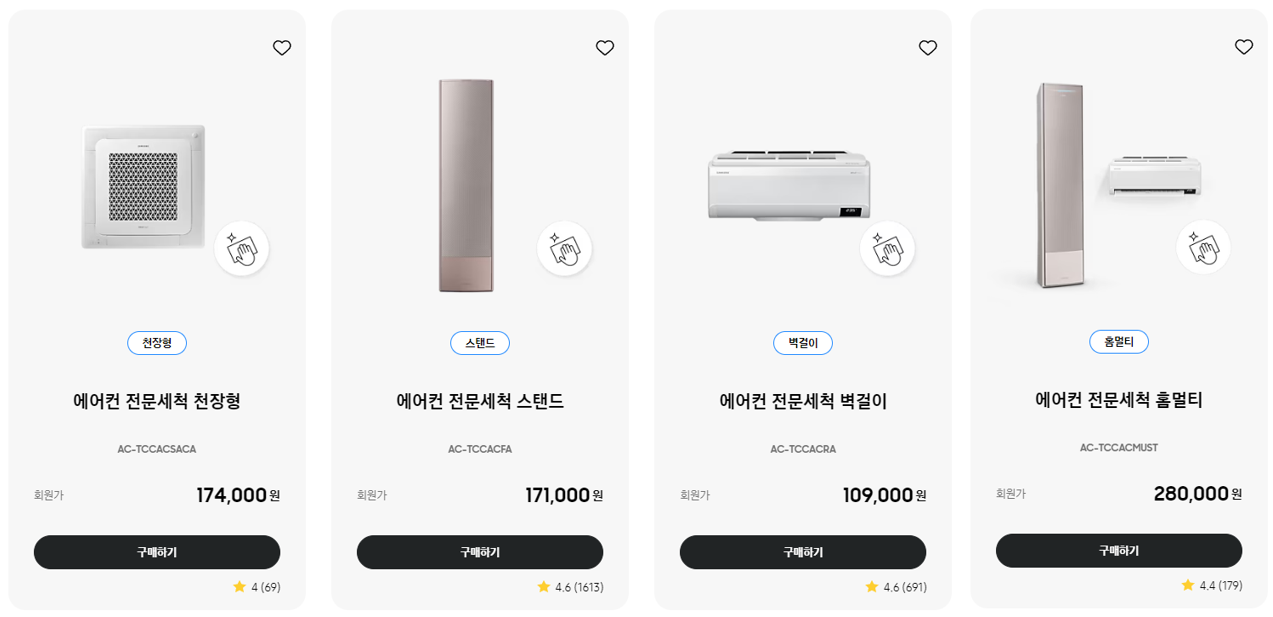Click 구매하기 on the 280,000원 product

pos(1119,549)
